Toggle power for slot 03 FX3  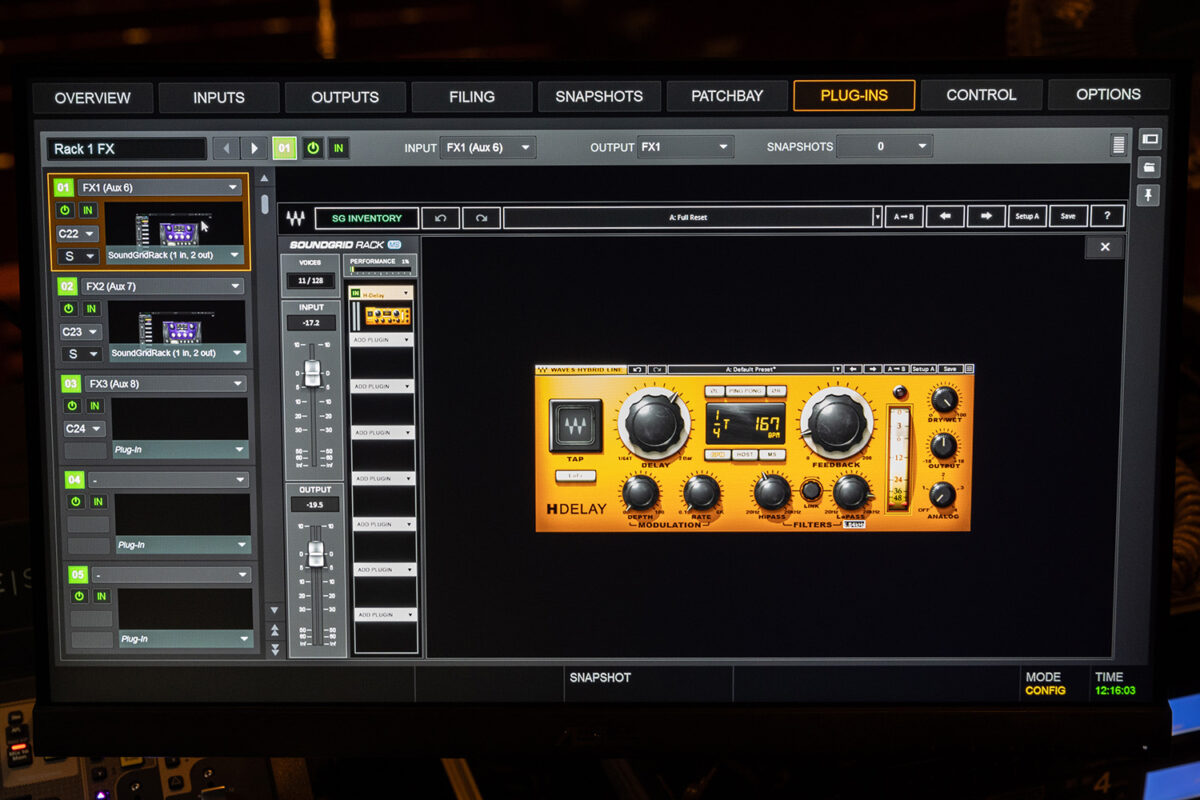pos(72,406)
